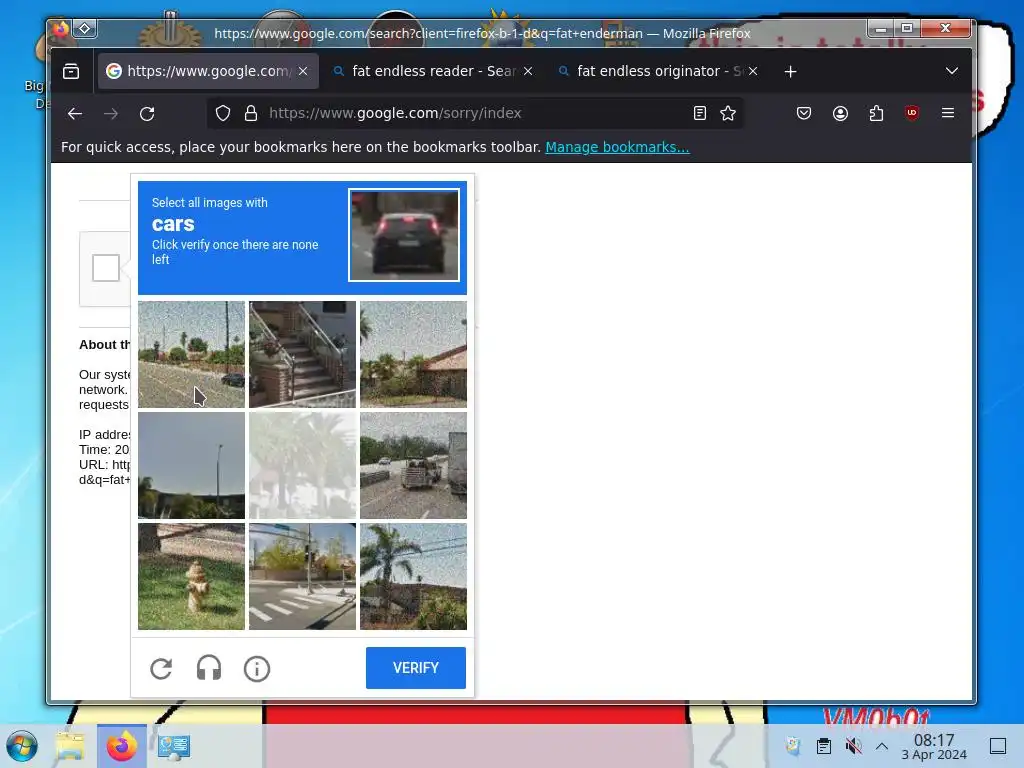The image size is (1024, 768).
Task: Open the Manage bookmarks link
Action: 617,147
